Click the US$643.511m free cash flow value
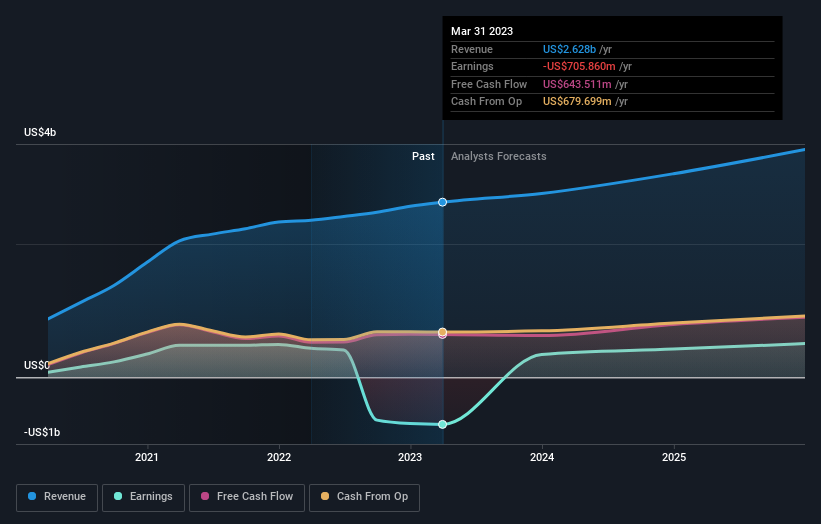Image resolution: width=821 pixels, height=524 pixels. (577, 84)
